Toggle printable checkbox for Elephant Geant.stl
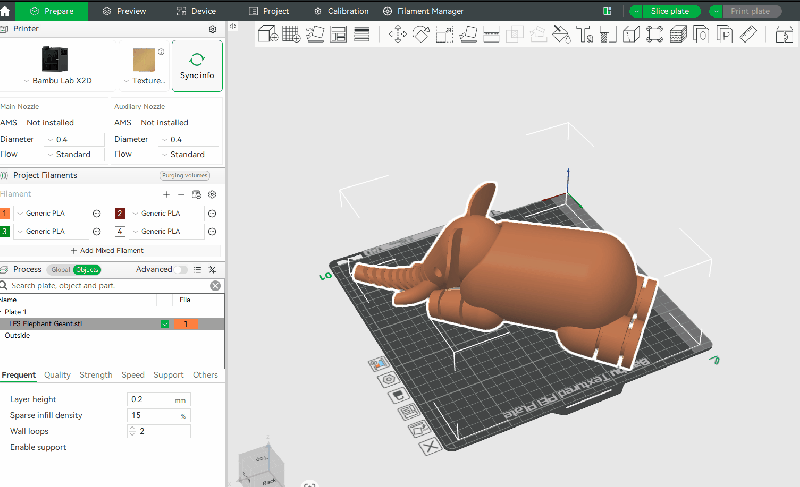 (165, 324)
